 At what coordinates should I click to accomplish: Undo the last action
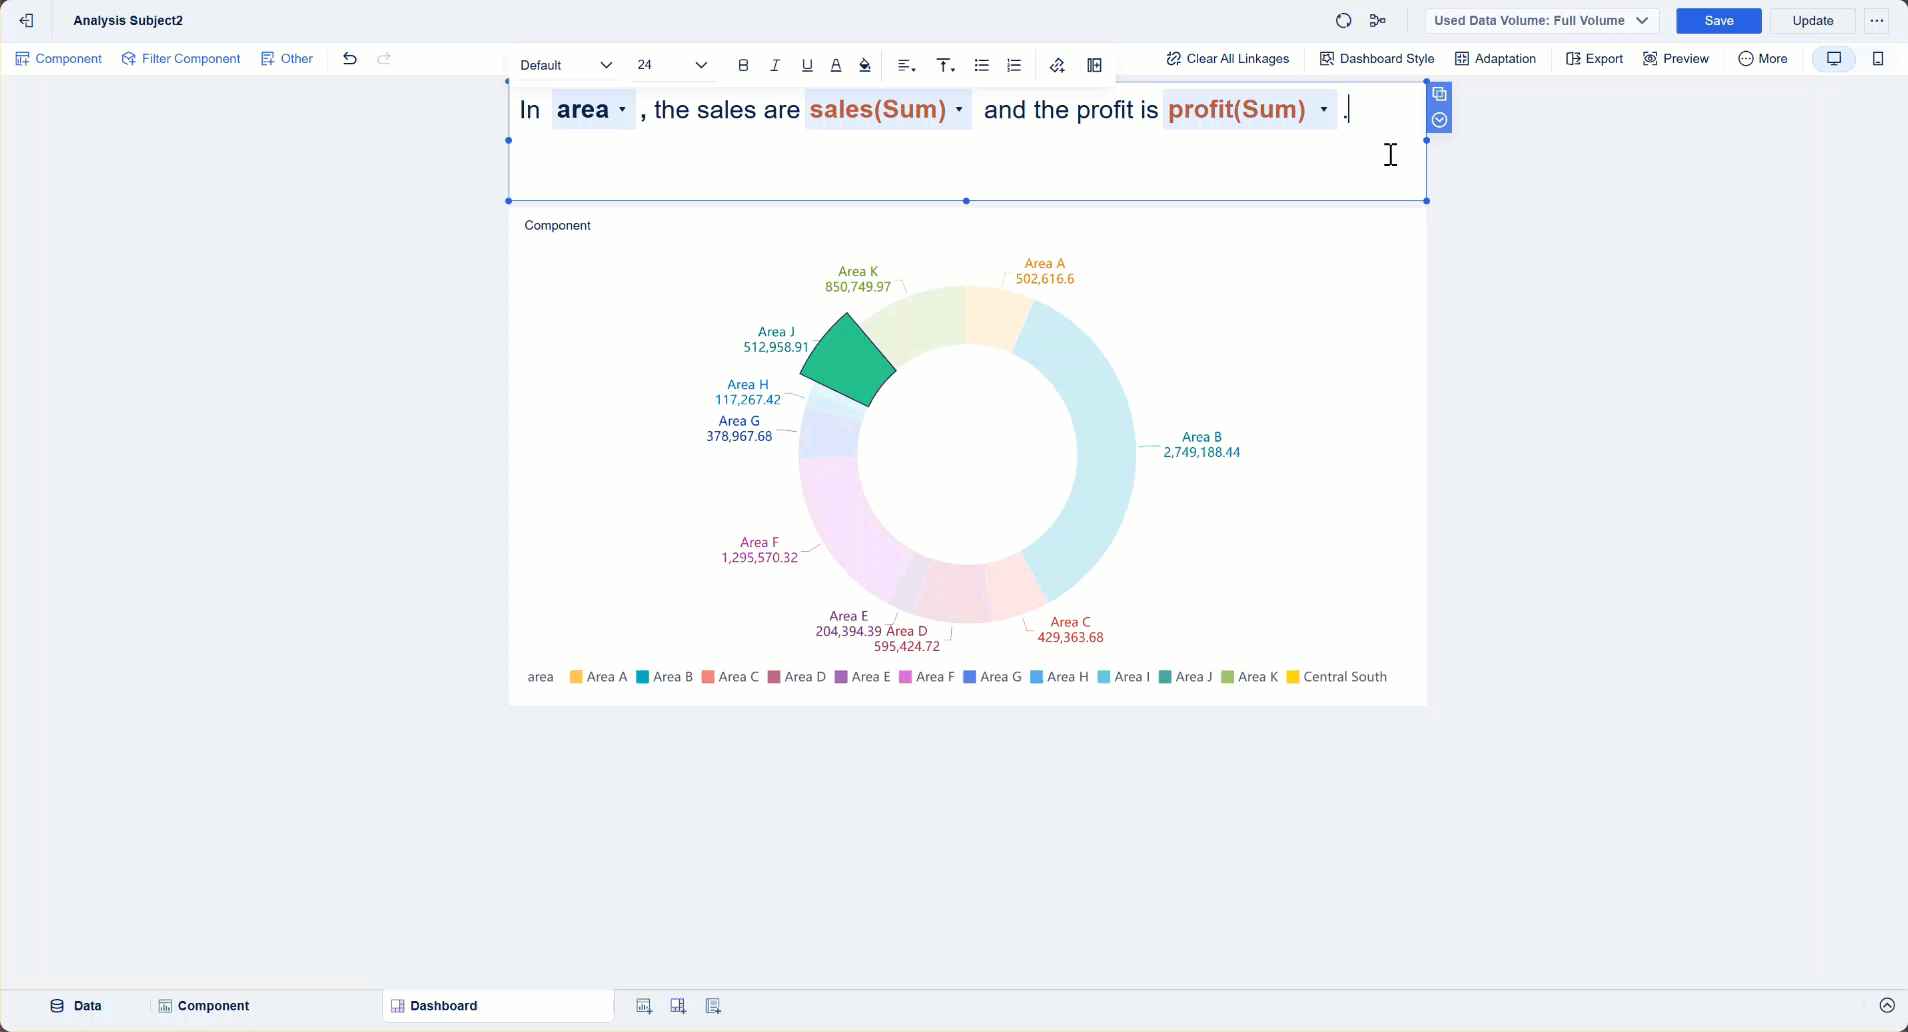pos(349,59)
